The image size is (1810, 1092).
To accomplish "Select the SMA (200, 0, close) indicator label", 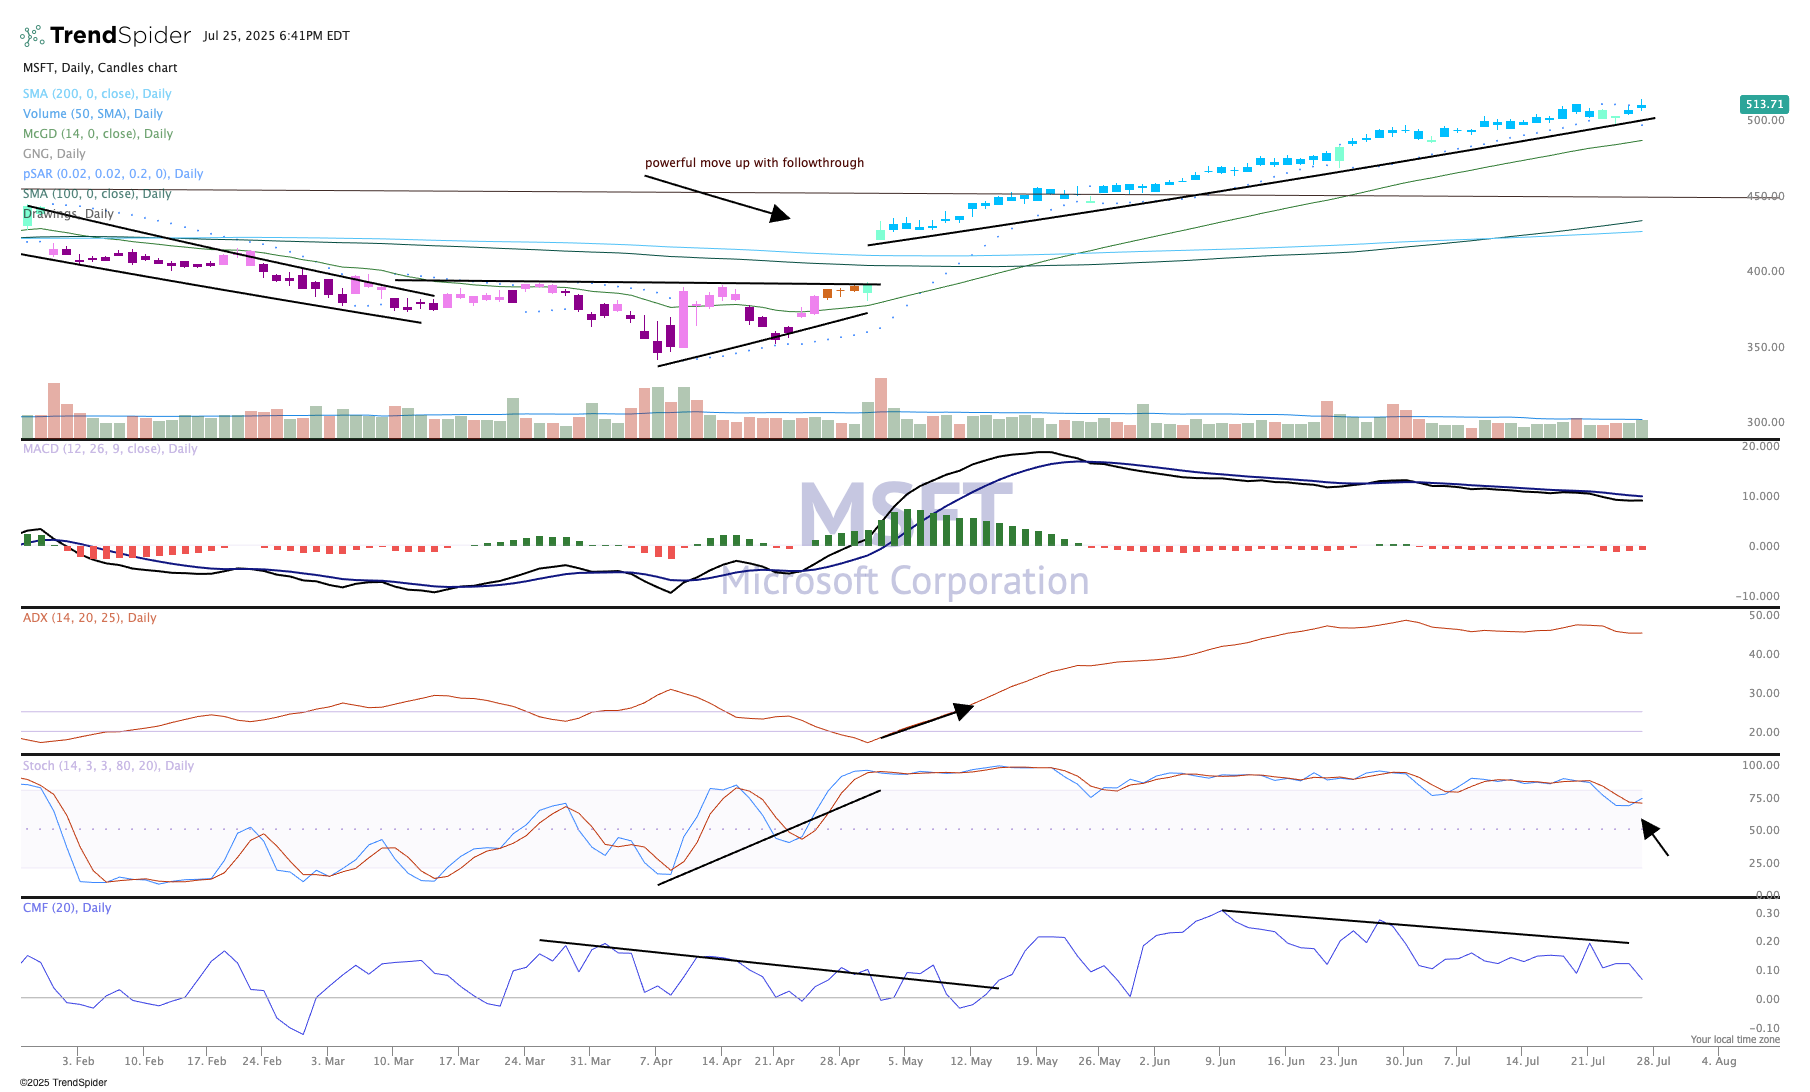I will coord(97,94).
